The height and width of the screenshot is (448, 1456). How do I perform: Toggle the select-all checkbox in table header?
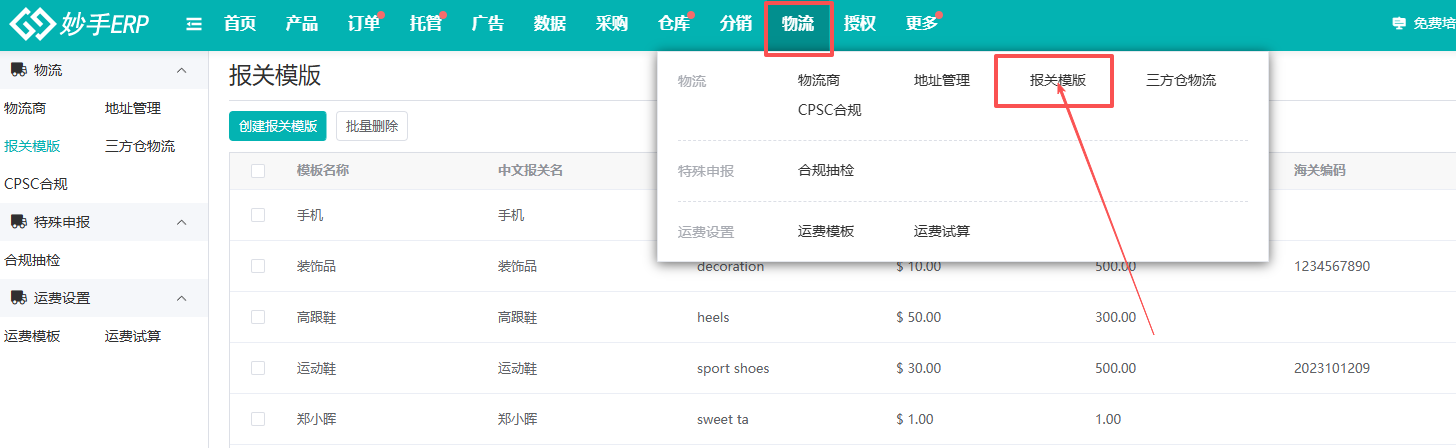(258, 171)
